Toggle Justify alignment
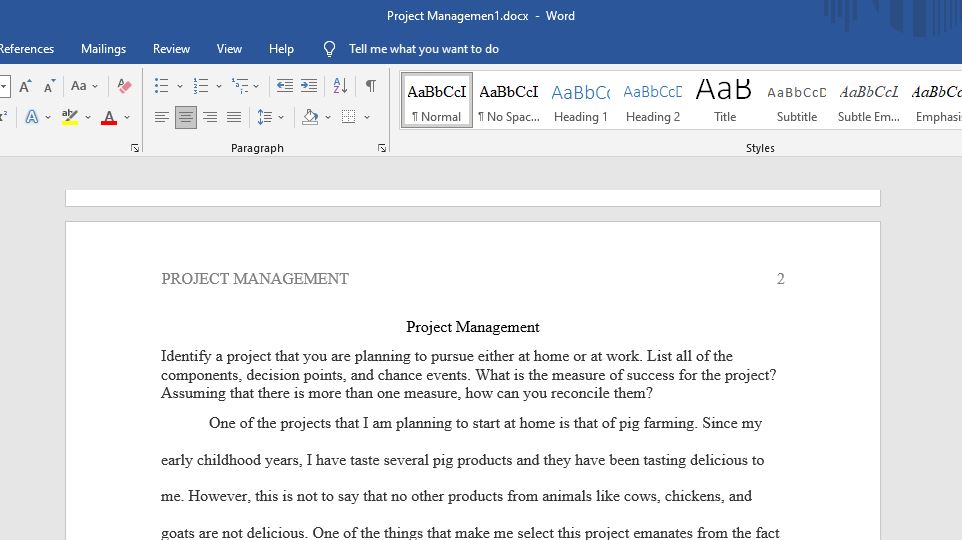Screen dimensions: 962x540 [x=234, y=117]
